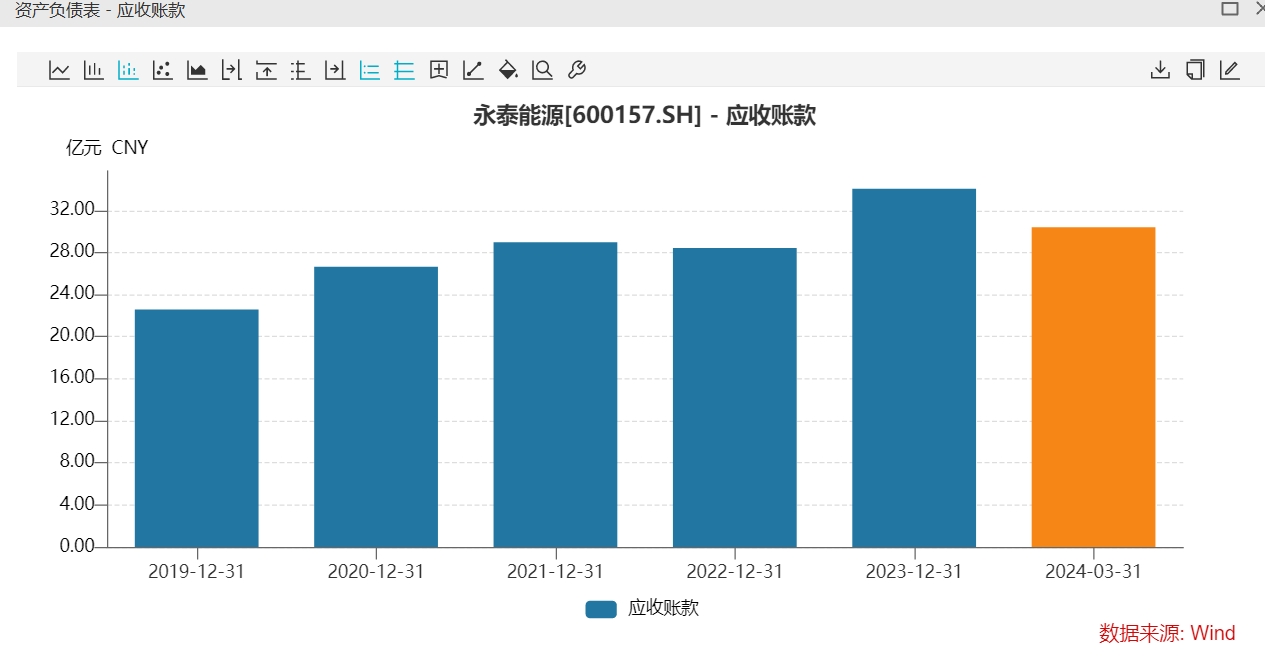
Task: Click the 亿元 CNY unit label
Action: pyautogui.click(x=107, y=148)
